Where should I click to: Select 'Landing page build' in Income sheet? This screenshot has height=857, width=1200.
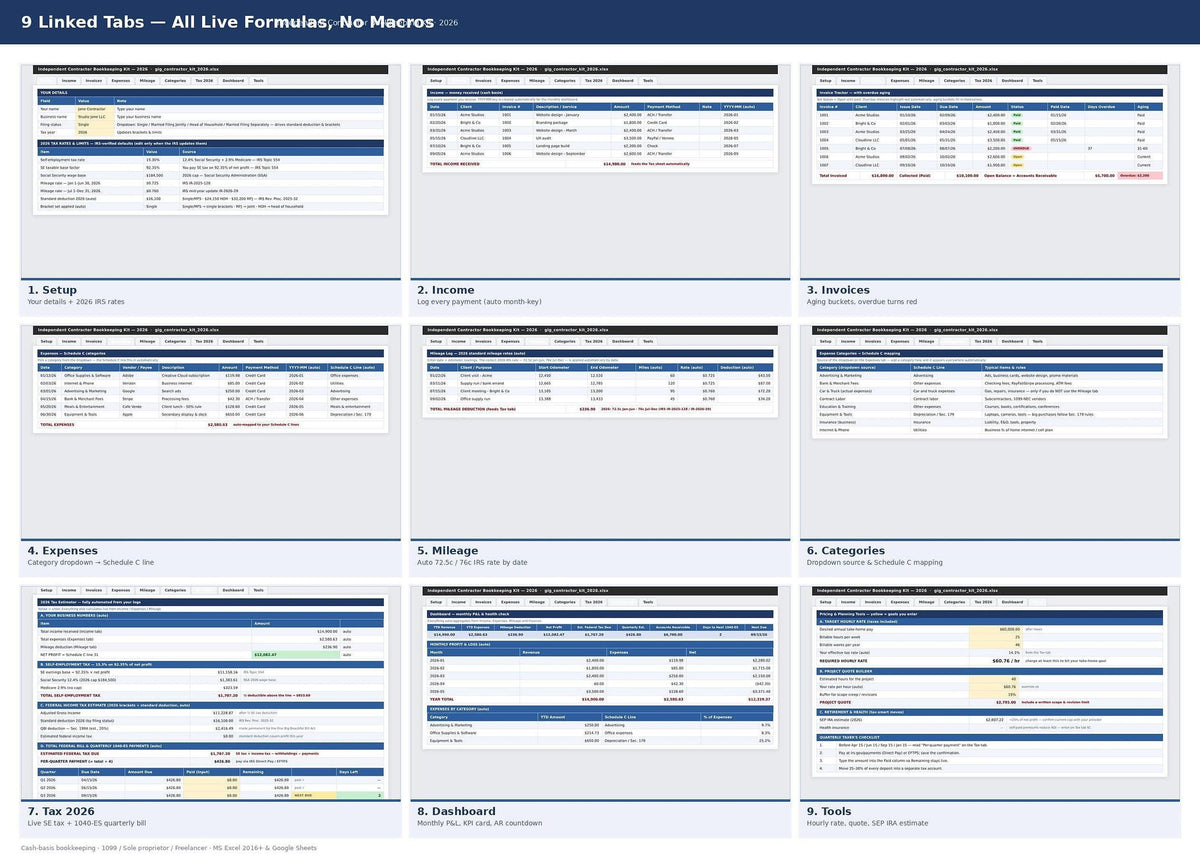(x=553, y=146)
